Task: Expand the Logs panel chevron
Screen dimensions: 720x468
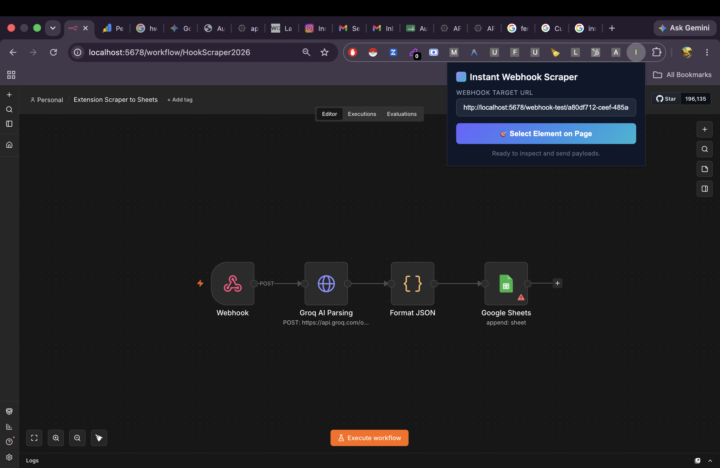Action: [x=710, y=461]
